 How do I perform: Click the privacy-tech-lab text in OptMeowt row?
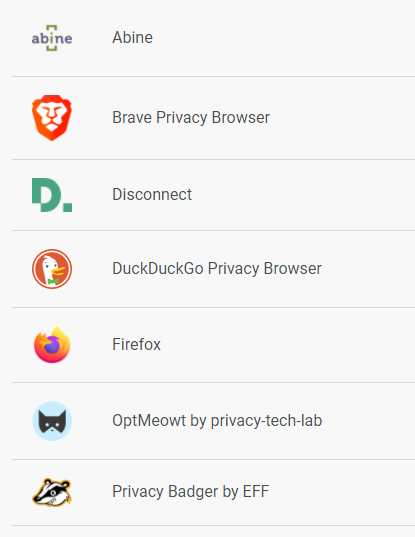[266, 421]
